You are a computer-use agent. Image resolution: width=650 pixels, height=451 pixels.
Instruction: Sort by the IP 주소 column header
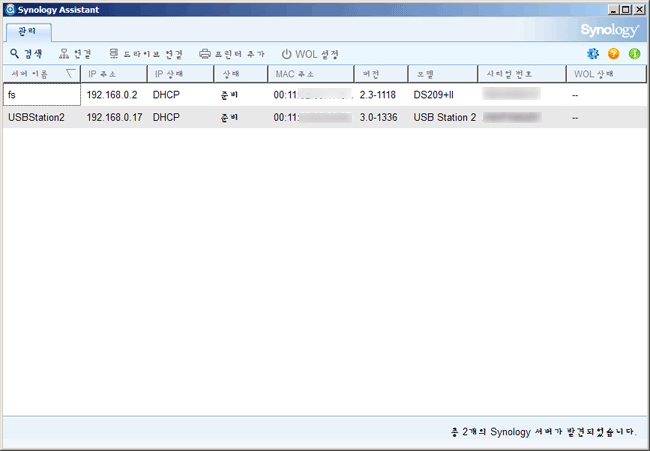point(114,74)
